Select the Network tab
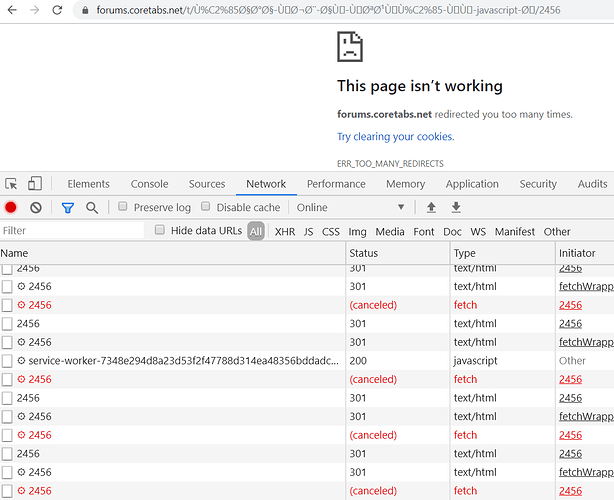This screenshot has height=500, width=614. pos(266,184)
